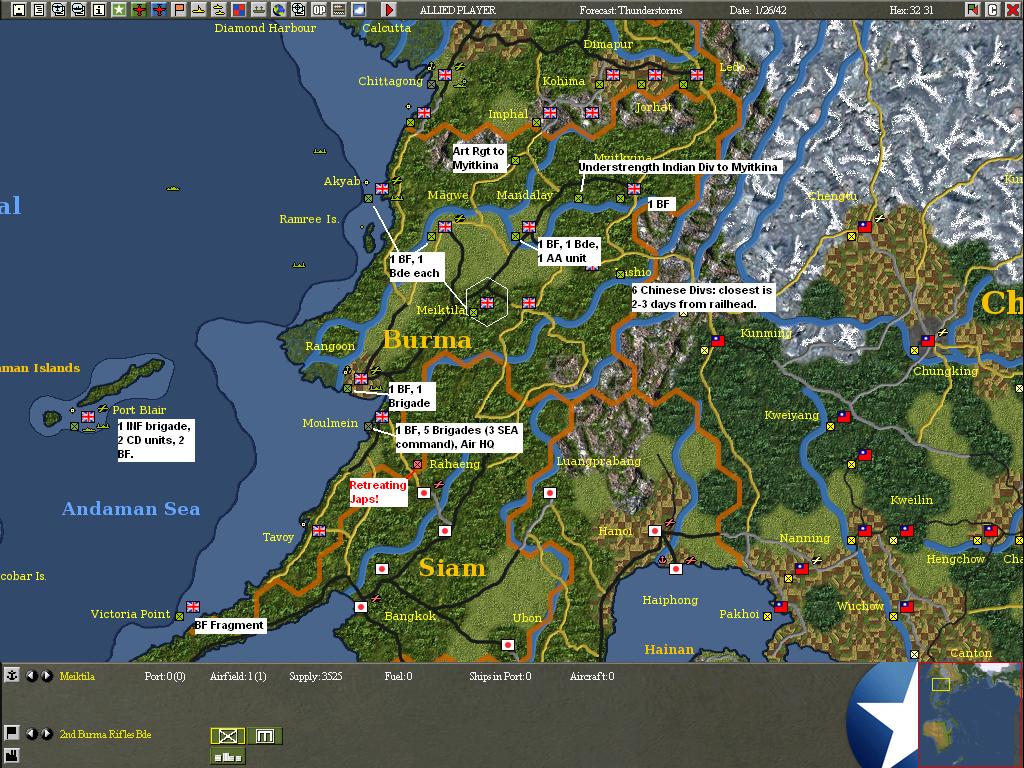The image size is (1024, 768).
Task: Click the save game disk icon
Action: [x=18, y=9]
